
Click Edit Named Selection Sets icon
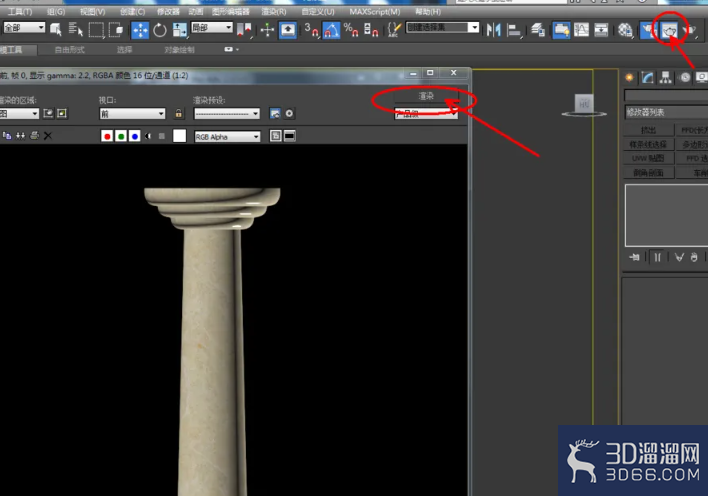(x=394, y=30)
